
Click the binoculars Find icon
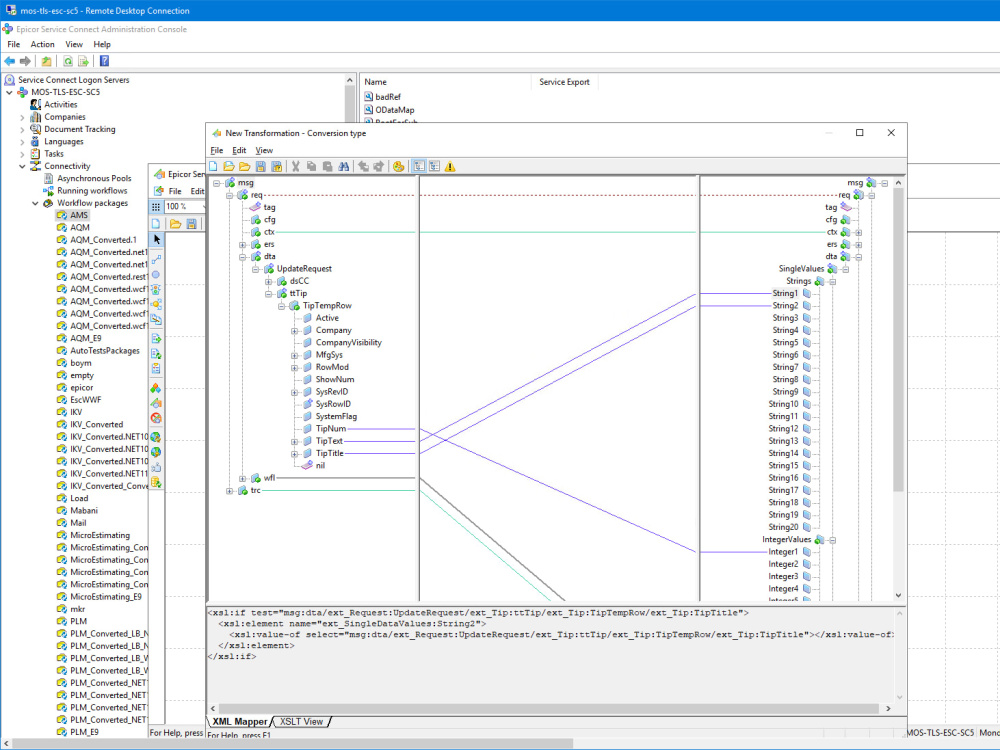click(344, 166)
